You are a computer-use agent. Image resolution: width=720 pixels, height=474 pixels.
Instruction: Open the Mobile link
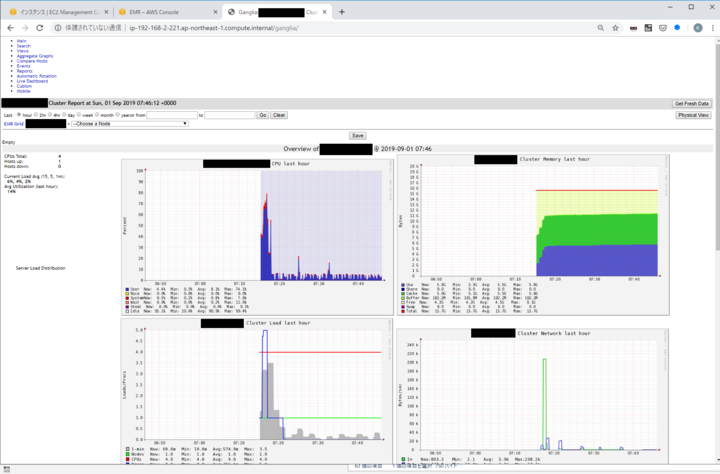tap(23, 91)
